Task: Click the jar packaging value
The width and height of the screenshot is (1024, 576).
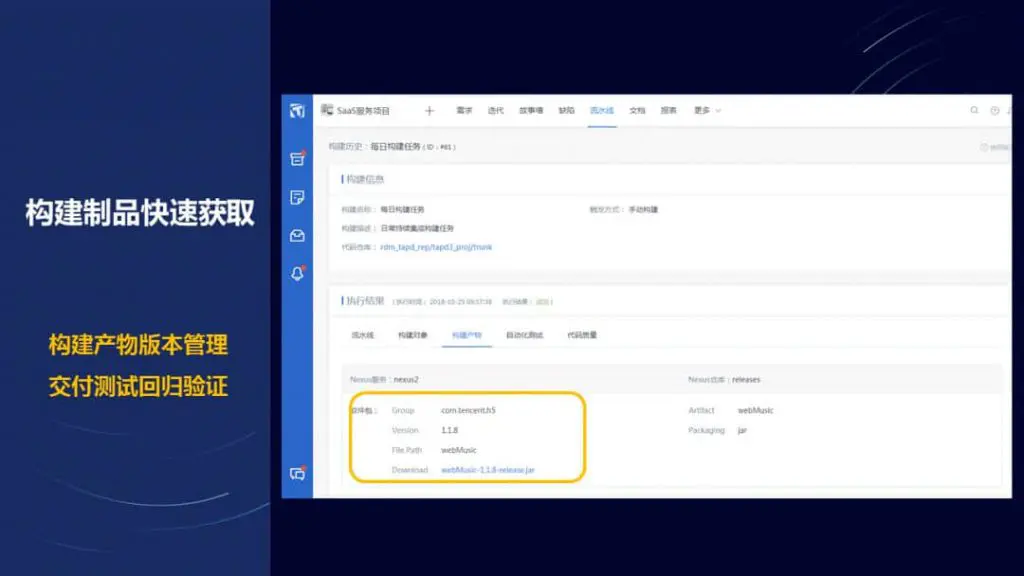Action: point(742,430)
